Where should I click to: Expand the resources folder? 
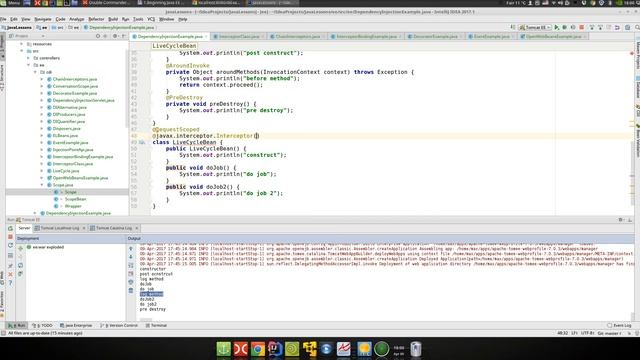[22, 44]
